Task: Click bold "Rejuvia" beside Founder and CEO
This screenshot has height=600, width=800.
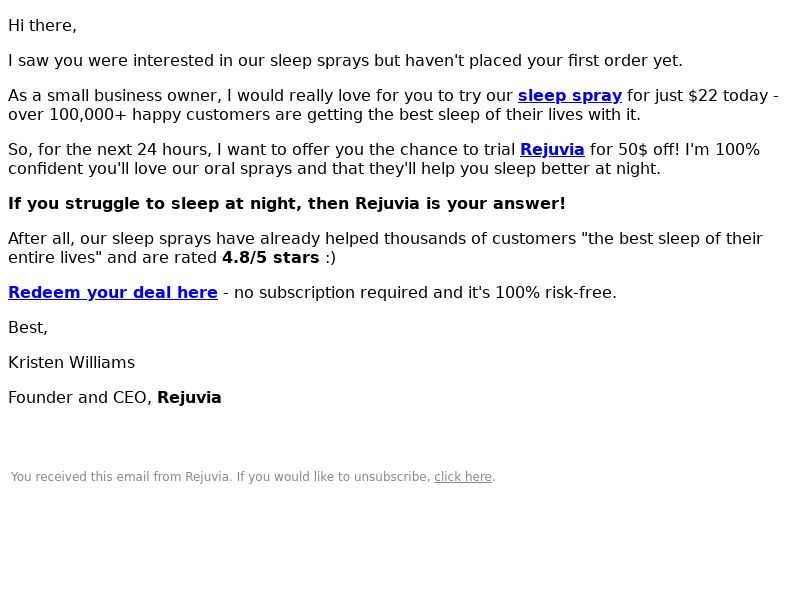Action: (189, 397)
